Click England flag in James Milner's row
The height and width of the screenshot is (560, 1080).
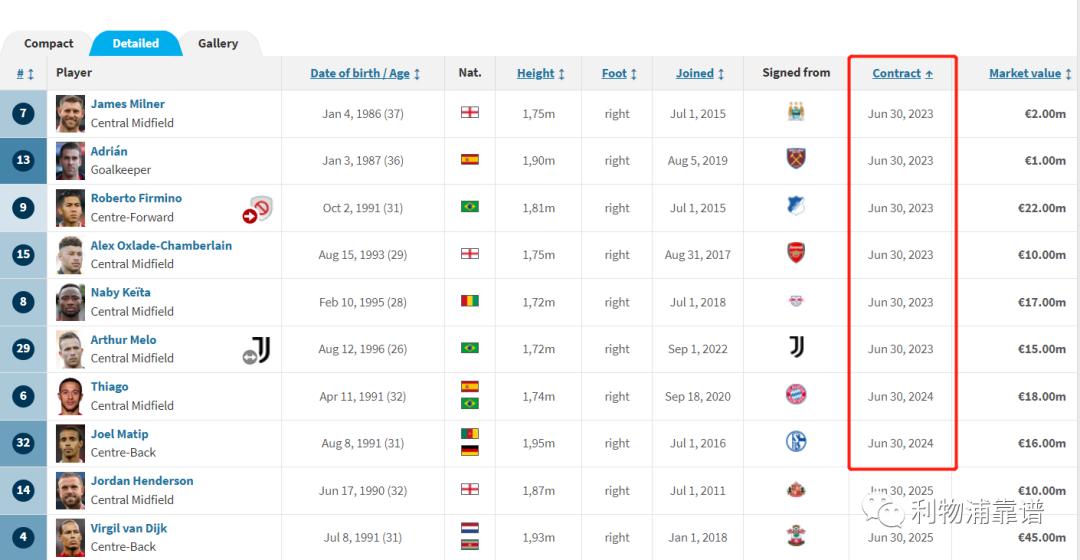pos(469,112)
